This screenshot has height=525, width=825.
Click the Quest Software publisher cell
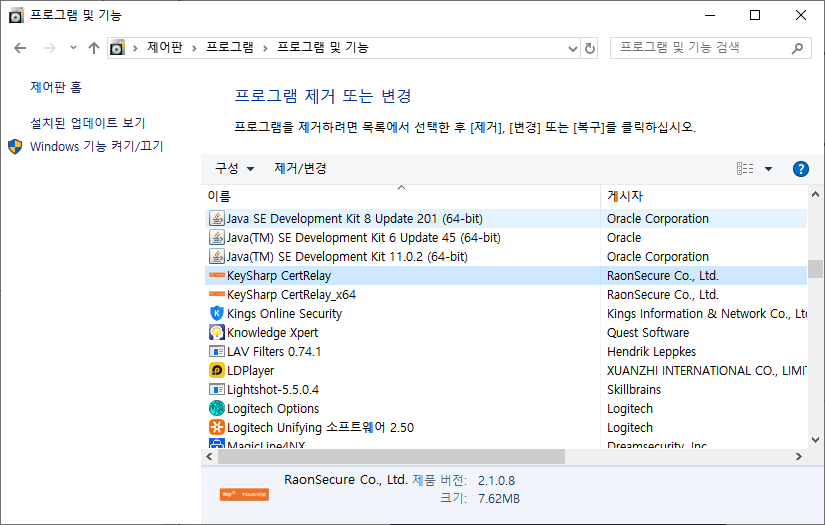648,332
